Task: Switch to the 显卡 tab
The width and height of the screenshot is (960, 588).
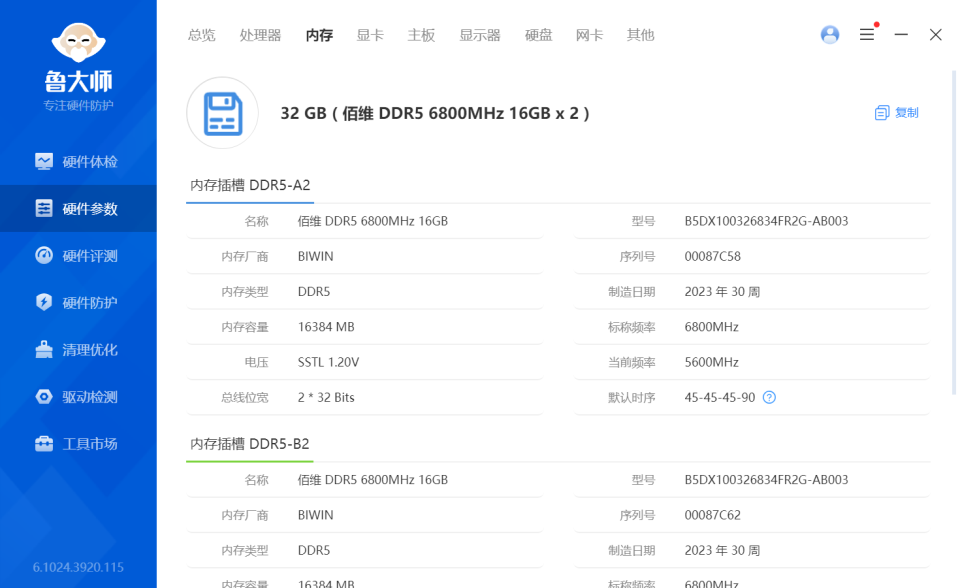Action: click(x=370, y=35)
